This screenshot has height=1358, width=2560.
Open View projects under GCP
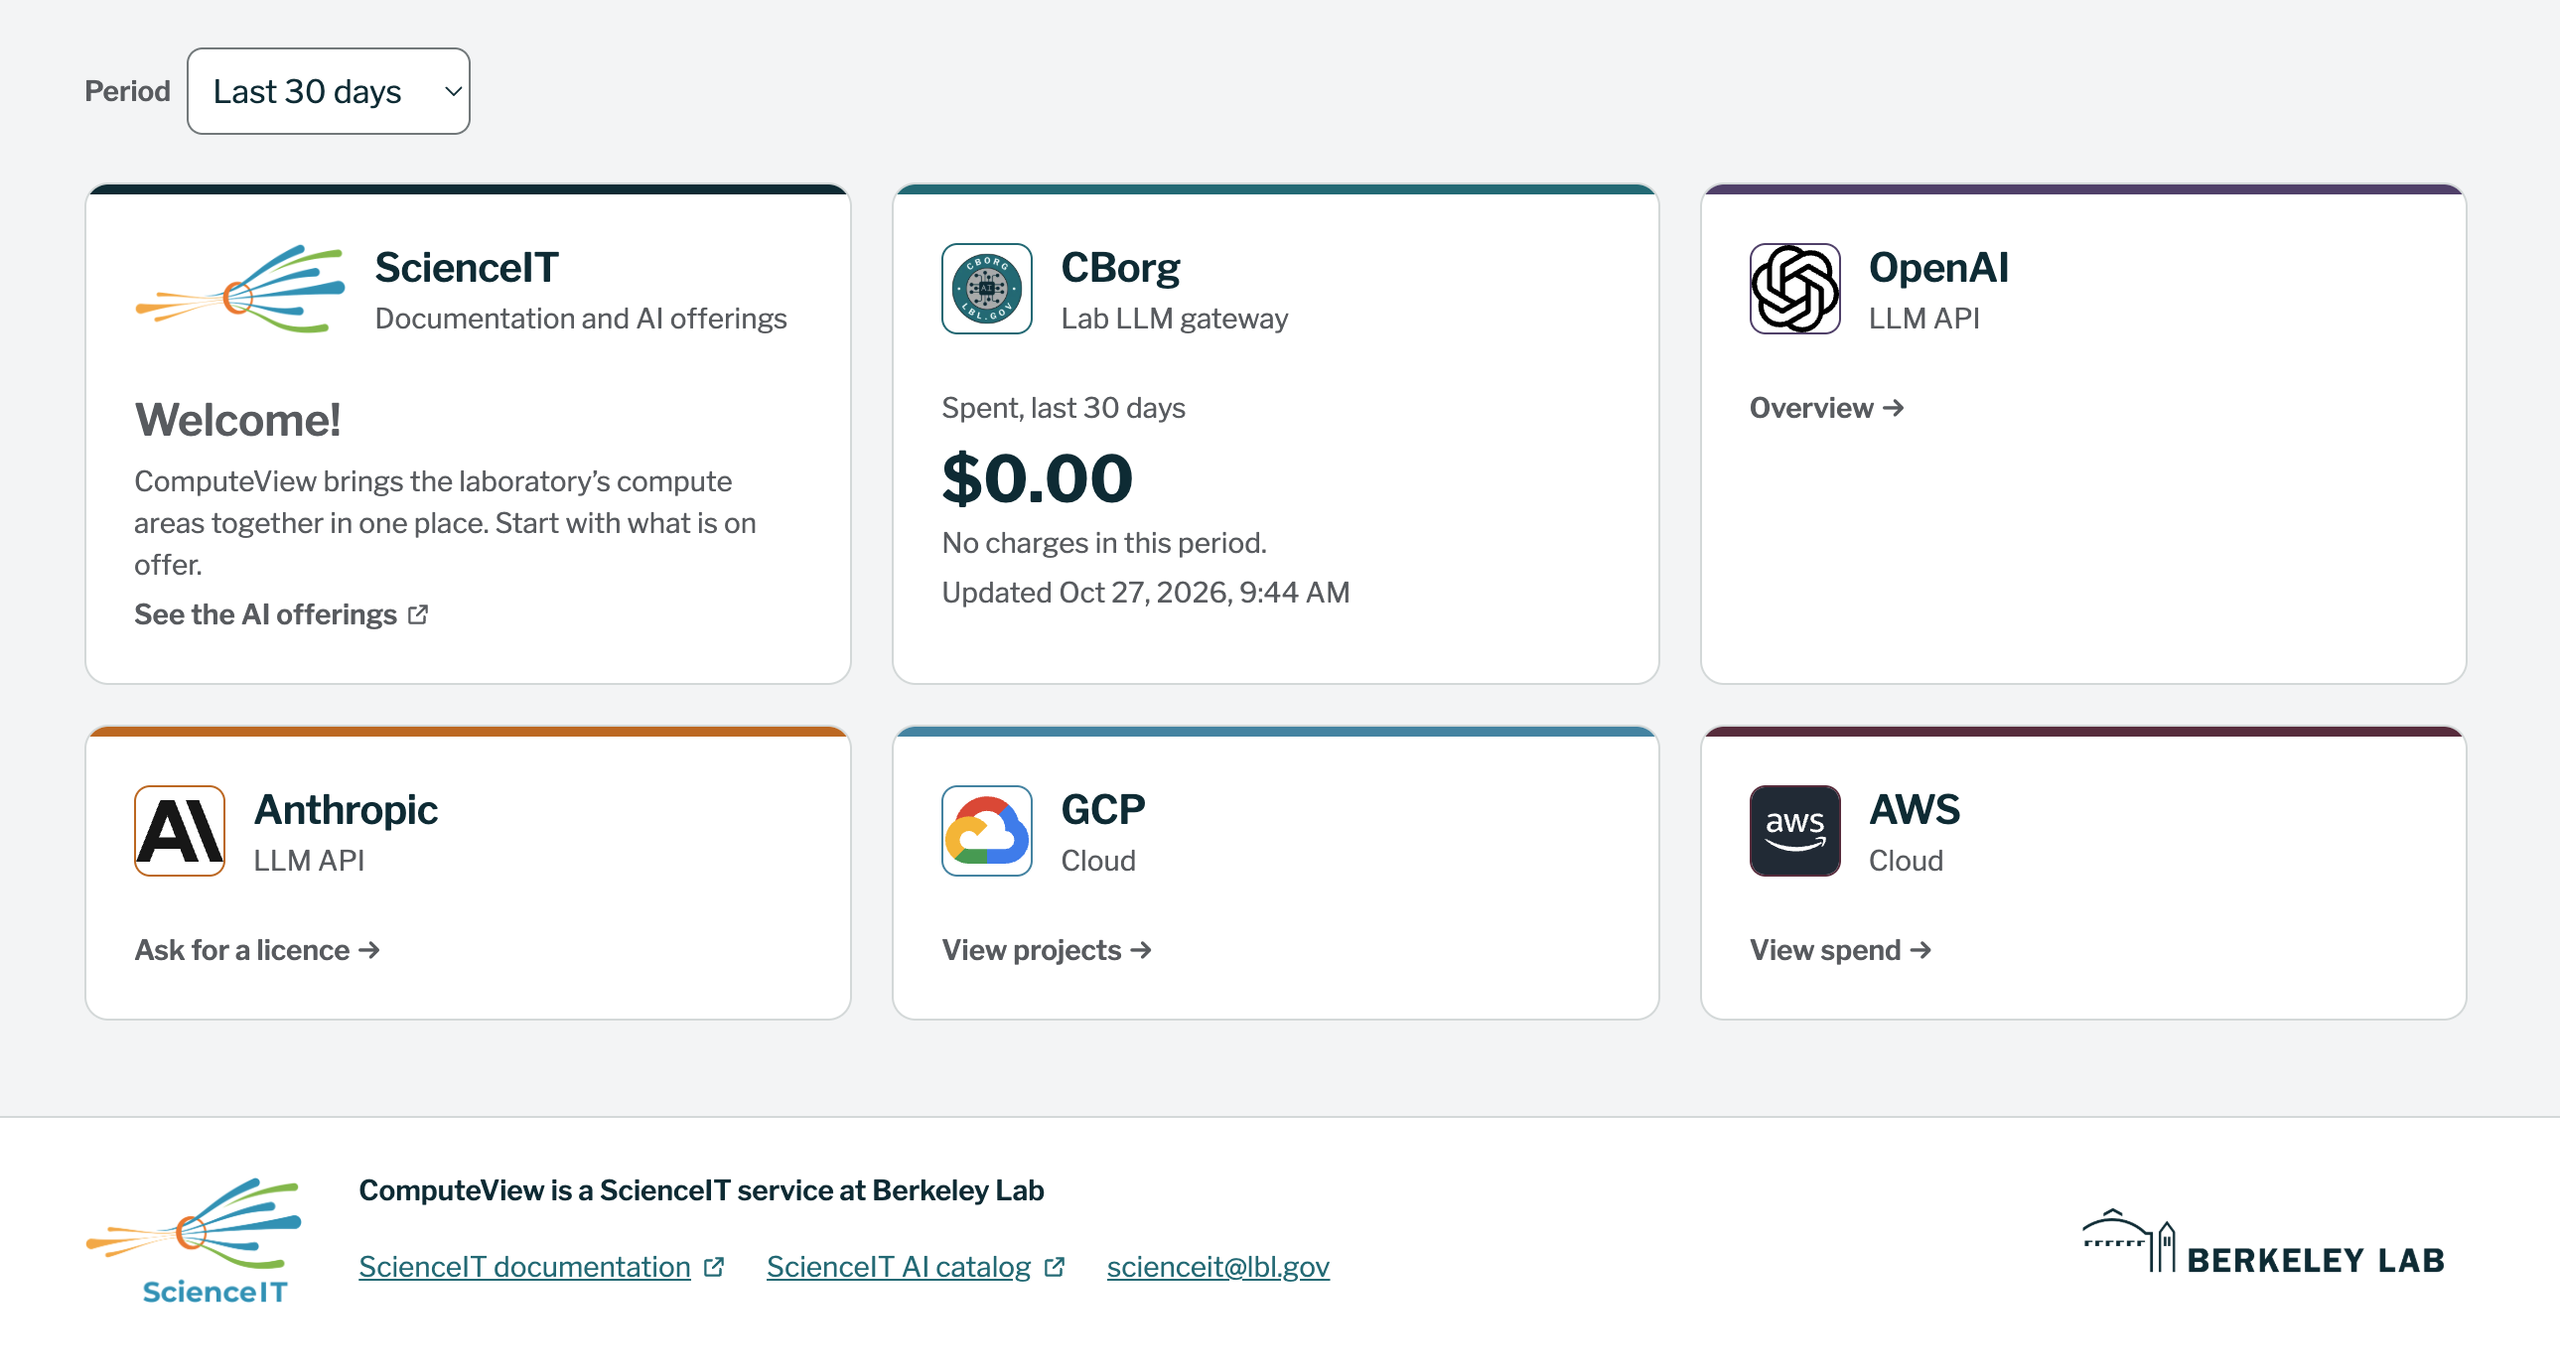(x=1046, y=950)
